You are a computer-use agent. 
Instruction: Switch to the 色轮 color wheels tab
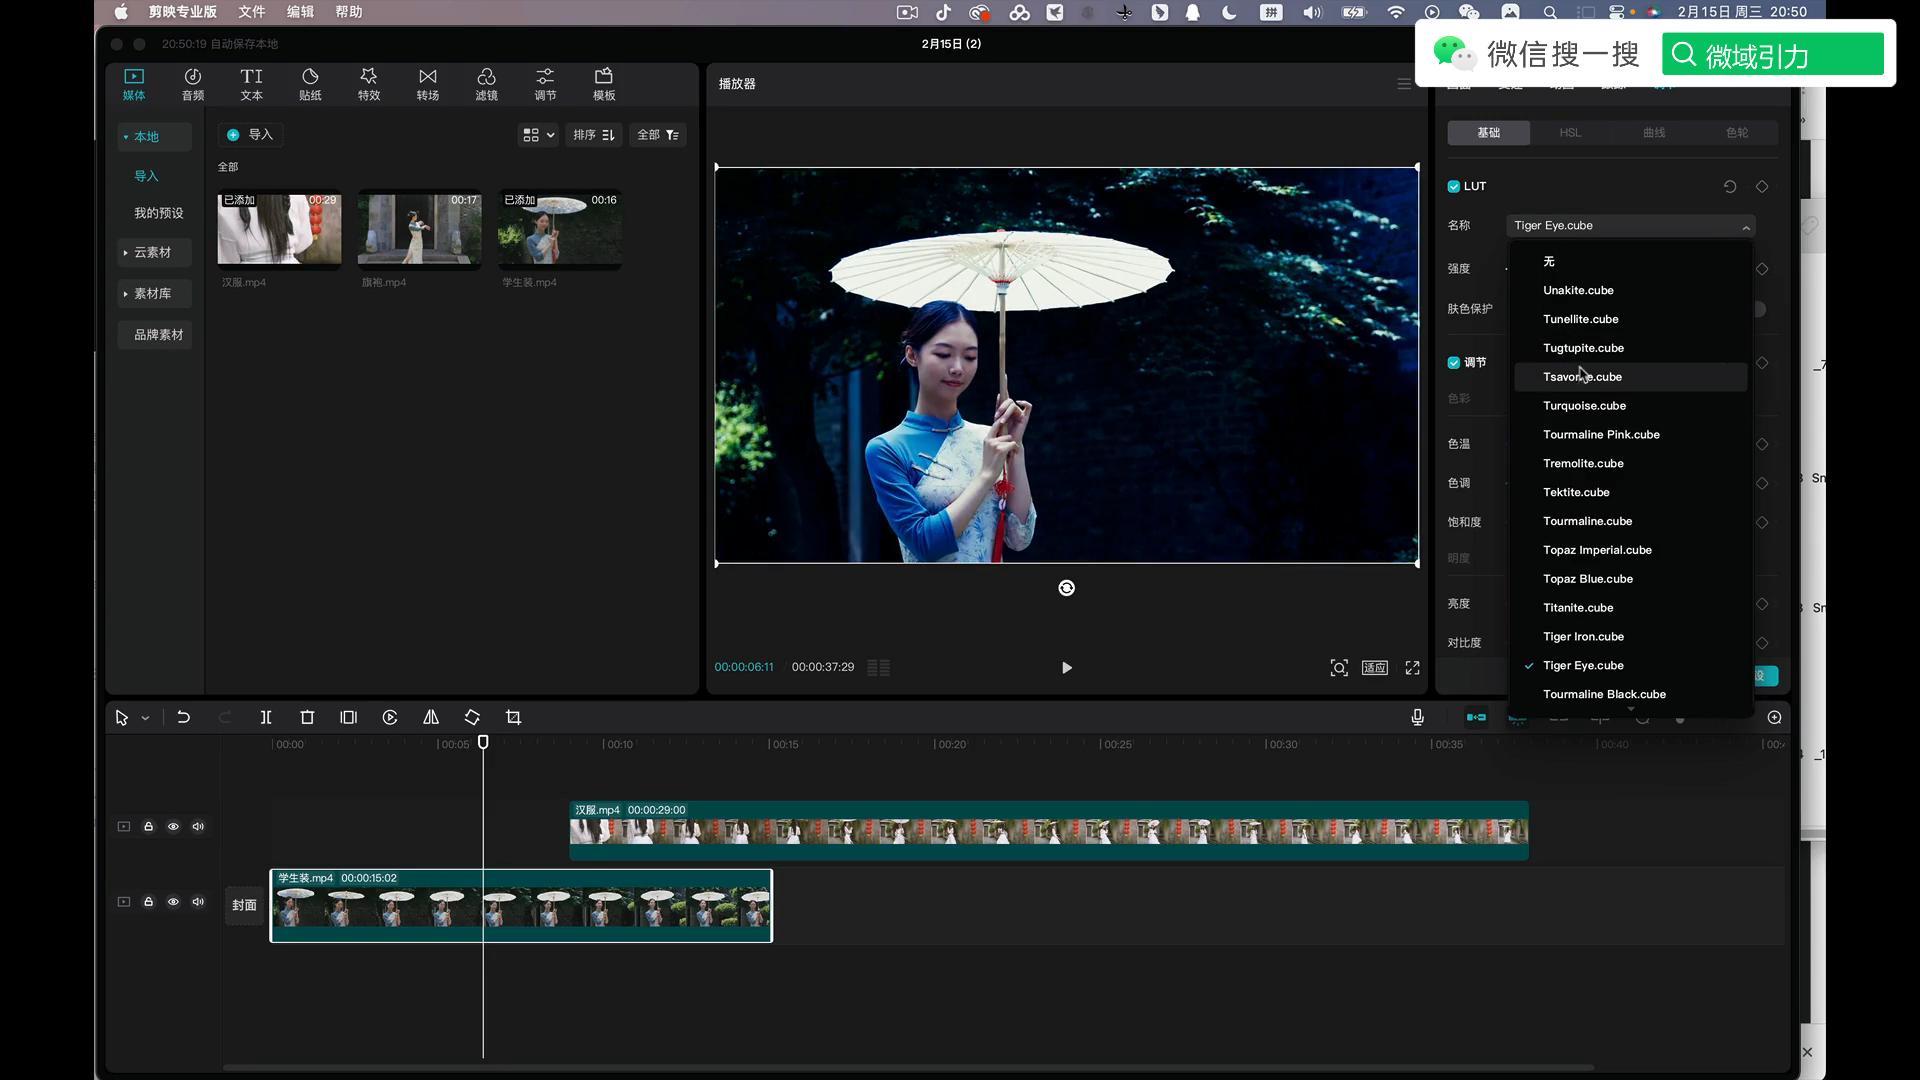coord(1737,133)
